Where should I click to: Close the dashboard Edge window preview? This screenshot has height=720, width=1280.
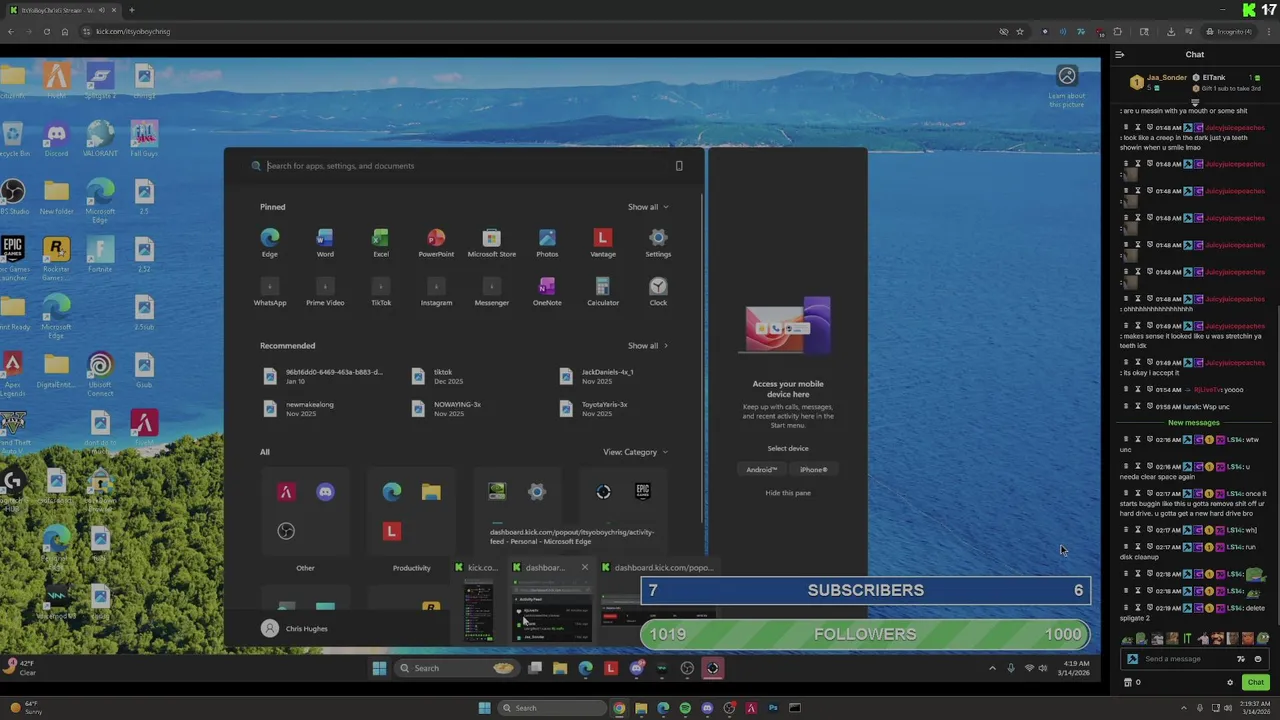pyautogui.click(x=585, y=568)
